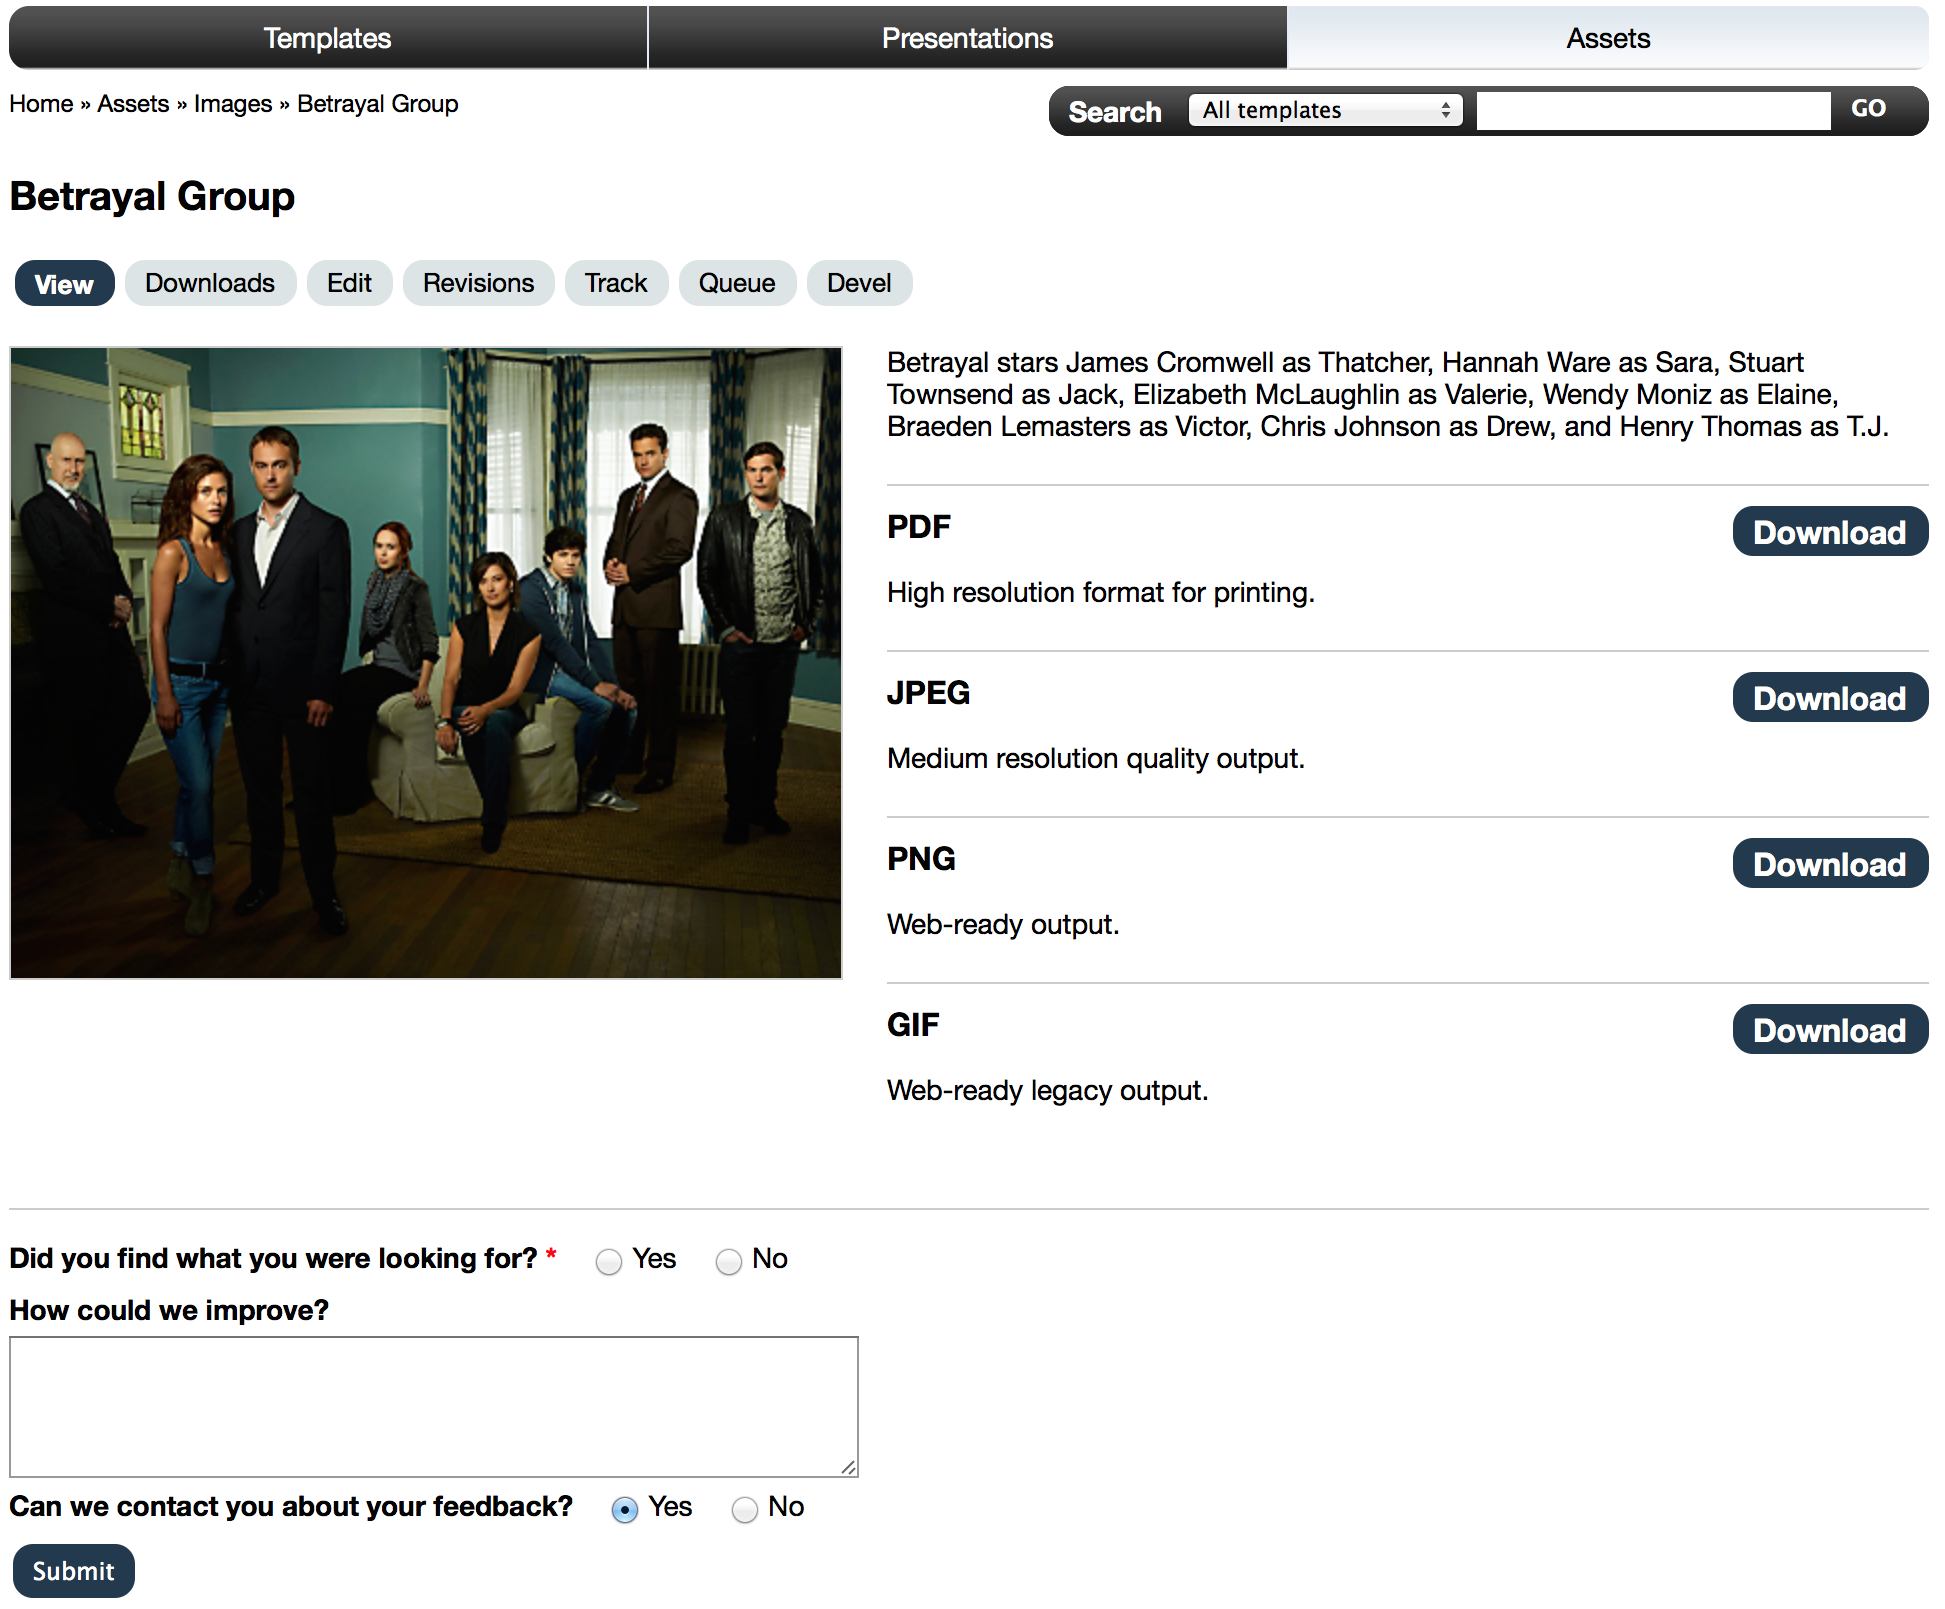1945x1609 pixels.
Task: Select No for found what you wanted
Action: pos(729,1261)
